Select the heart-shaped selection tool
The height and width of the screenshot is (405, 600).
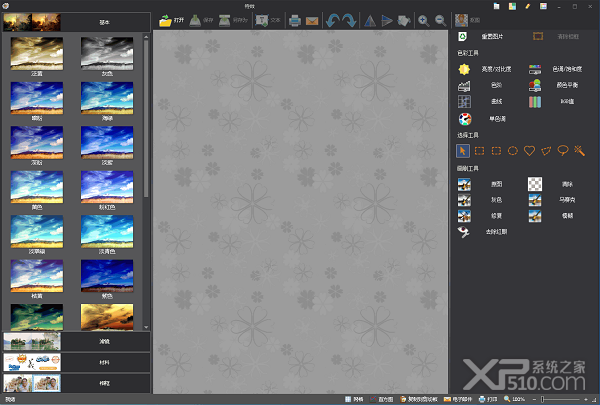[529, 151]
